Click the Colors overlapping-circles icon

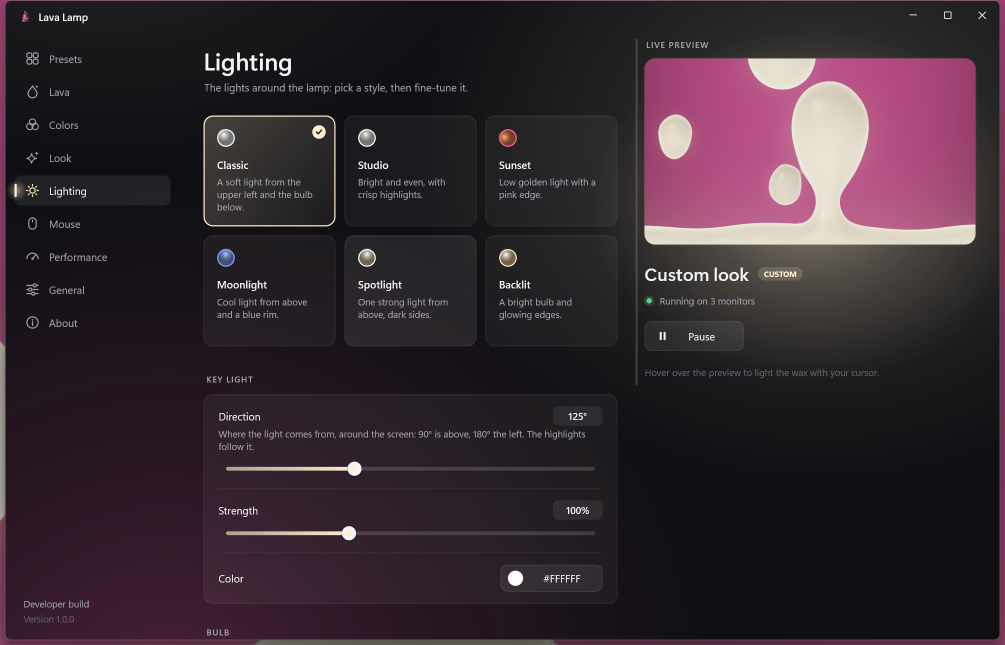tap(32, 125)
